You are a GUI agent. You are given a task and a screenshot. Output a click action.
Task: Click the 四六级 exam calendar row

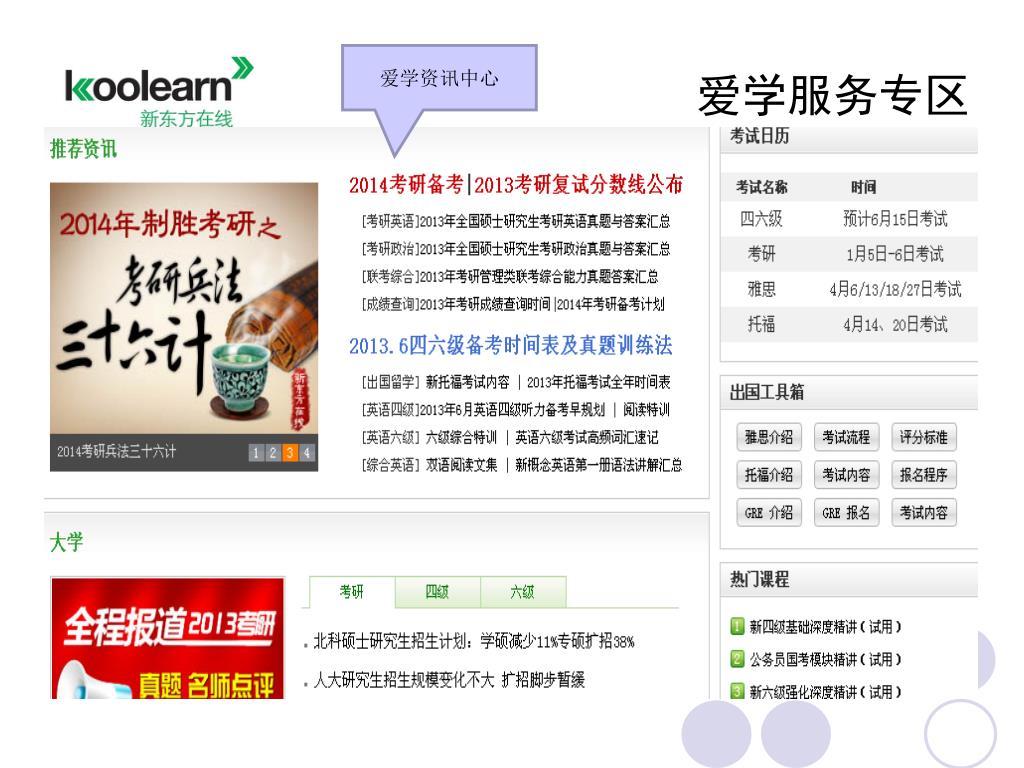coord(849,219)
